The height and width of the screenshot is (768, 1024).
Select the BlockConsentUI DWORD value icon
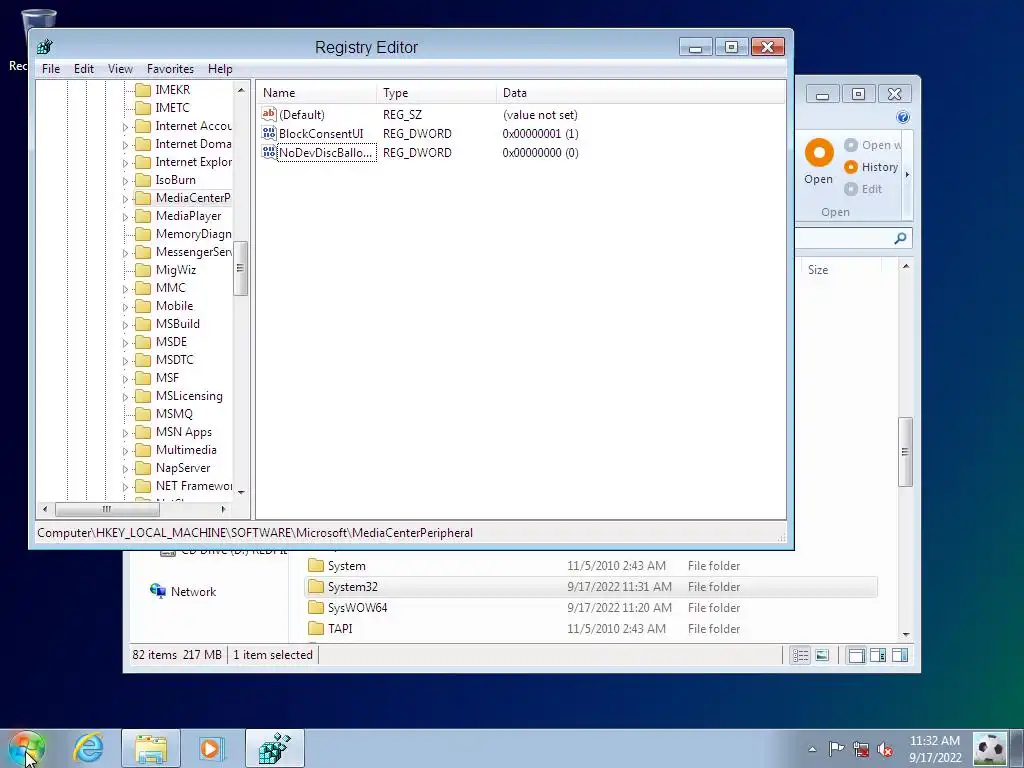(269, 133)
